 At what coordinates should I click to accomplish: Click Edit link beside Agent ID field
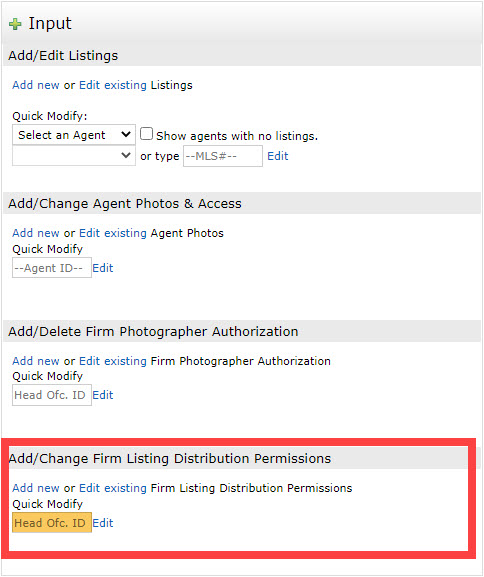tap(103, 268)
